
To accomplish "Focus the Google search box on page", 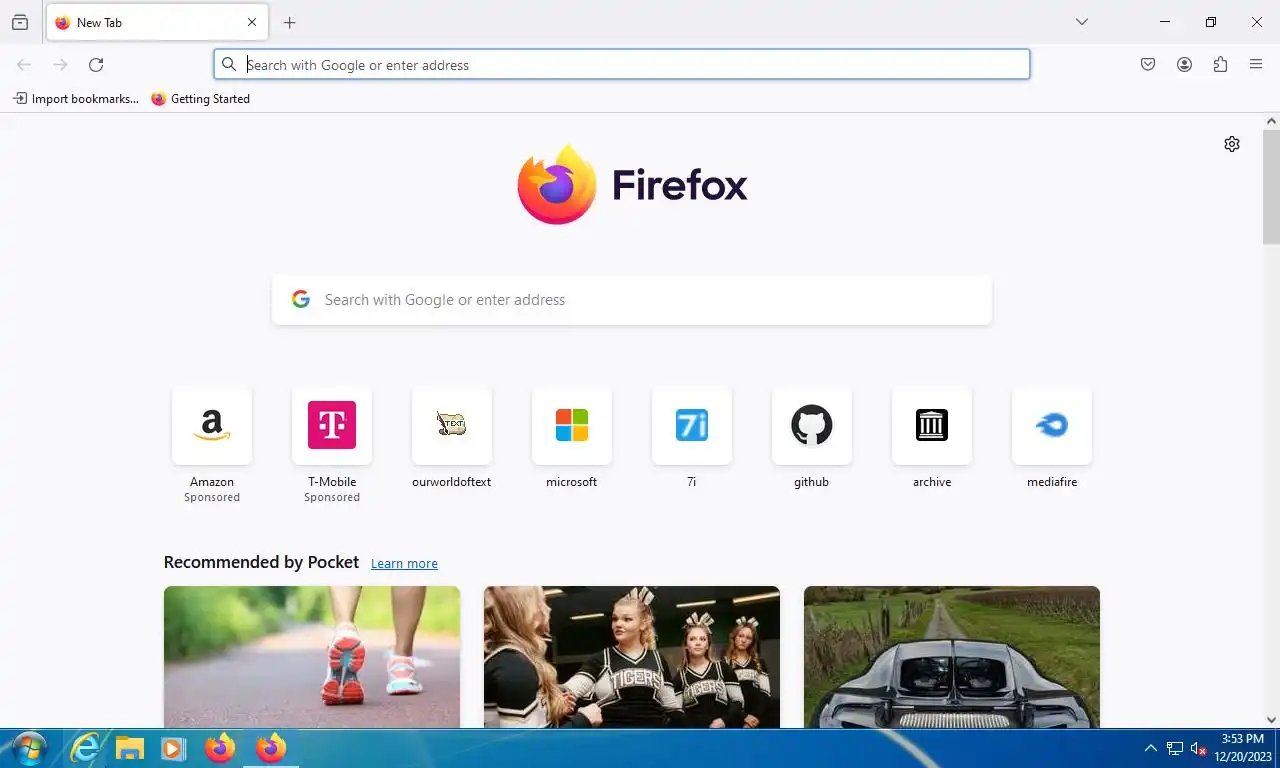I will (632, 300).
